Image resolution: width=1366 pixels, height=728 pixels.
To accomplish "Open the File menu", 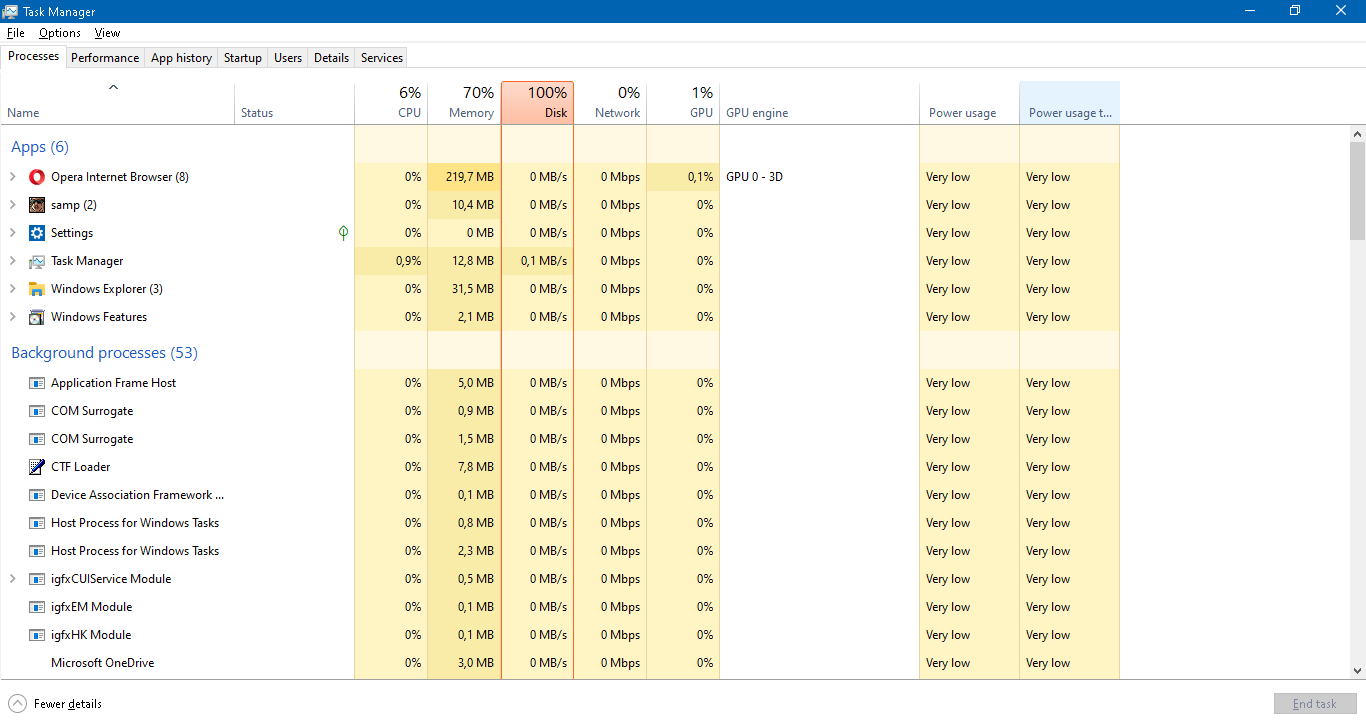I will pyautogui.click(x=15, y=33).
